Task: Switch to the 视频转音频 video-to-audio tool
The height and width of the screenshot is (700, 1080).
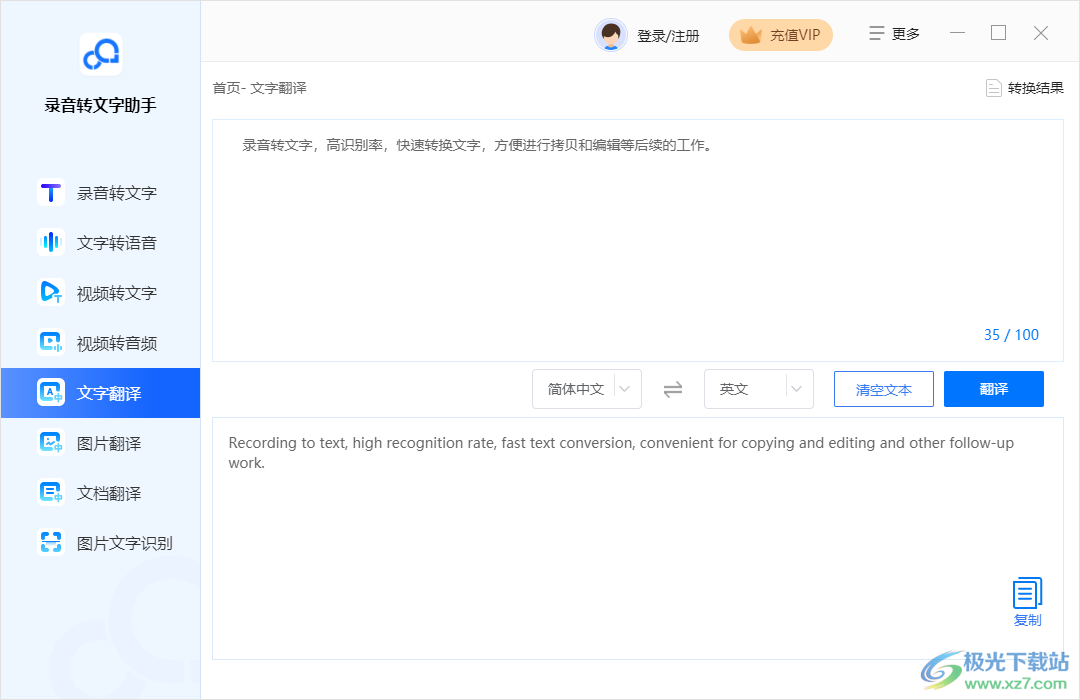Action: click(100, 342)
